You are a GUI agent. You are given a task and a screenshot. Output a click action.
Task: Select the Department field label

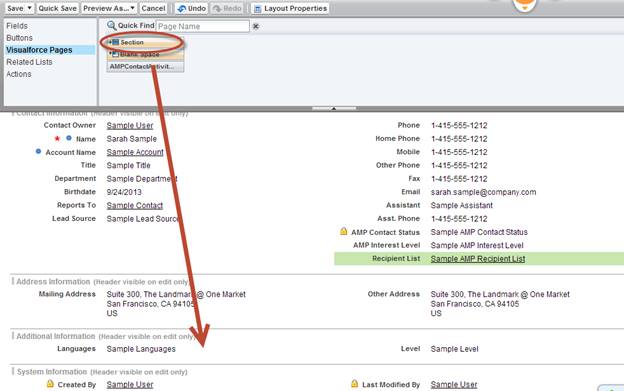tap(75, 179)
